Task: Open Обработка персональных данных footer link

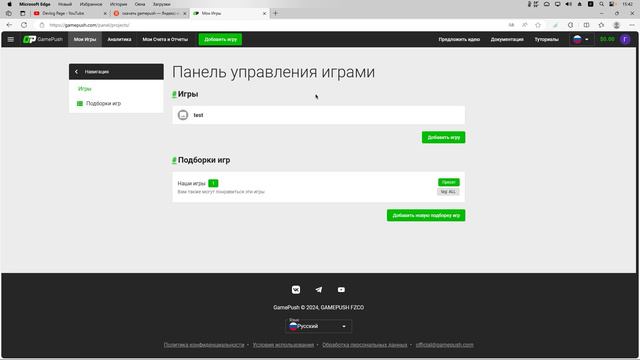Action: pyautogui.click(x=364, y=345)
